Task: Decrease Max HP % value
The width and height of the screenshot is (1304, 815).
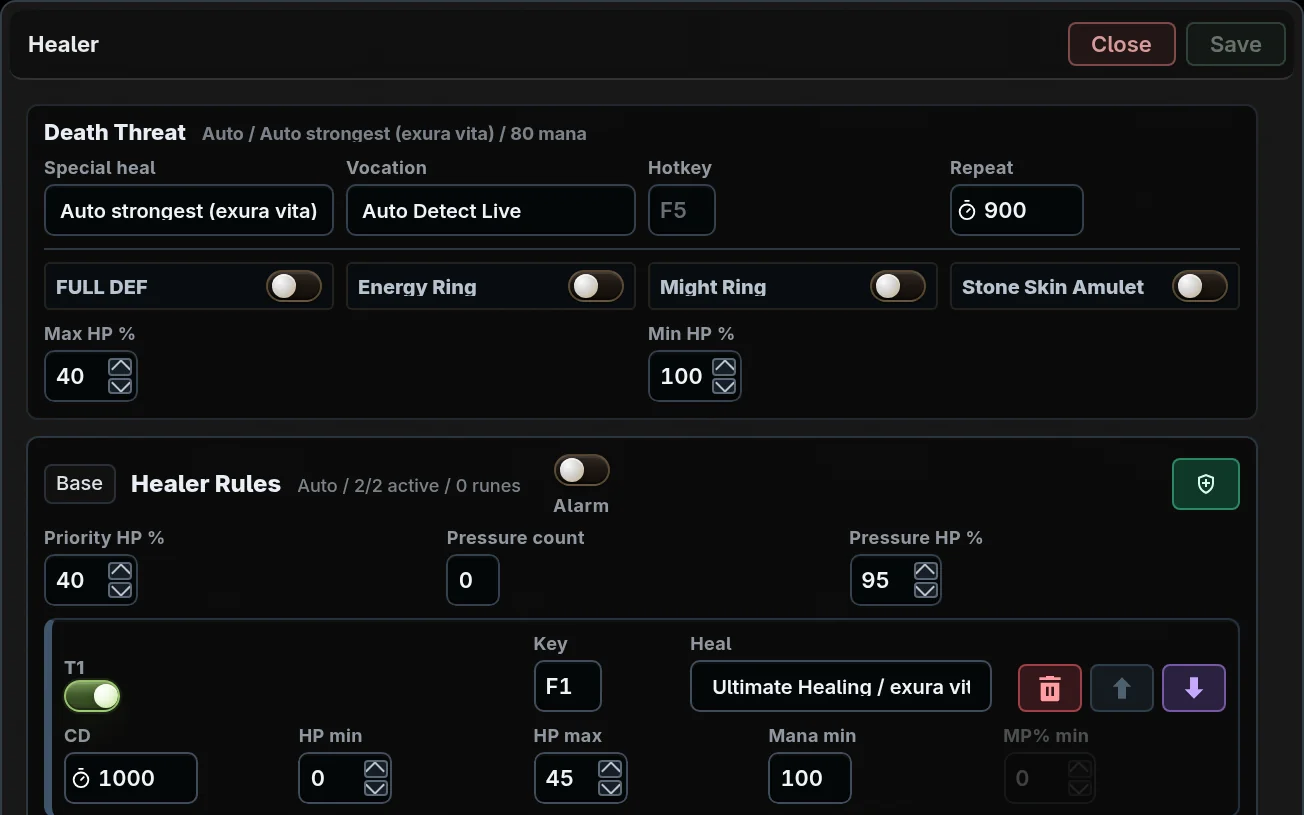Action: 120,386
